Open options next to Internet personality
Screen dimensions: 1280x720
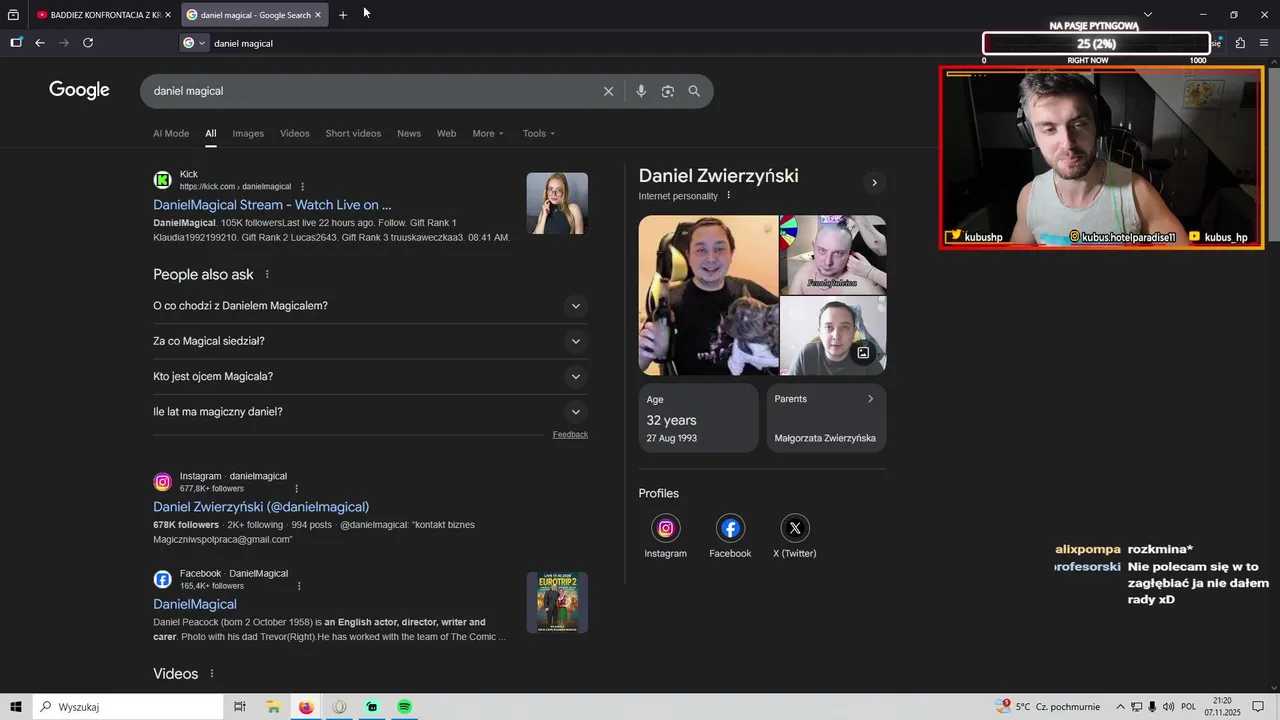[728, 196]
